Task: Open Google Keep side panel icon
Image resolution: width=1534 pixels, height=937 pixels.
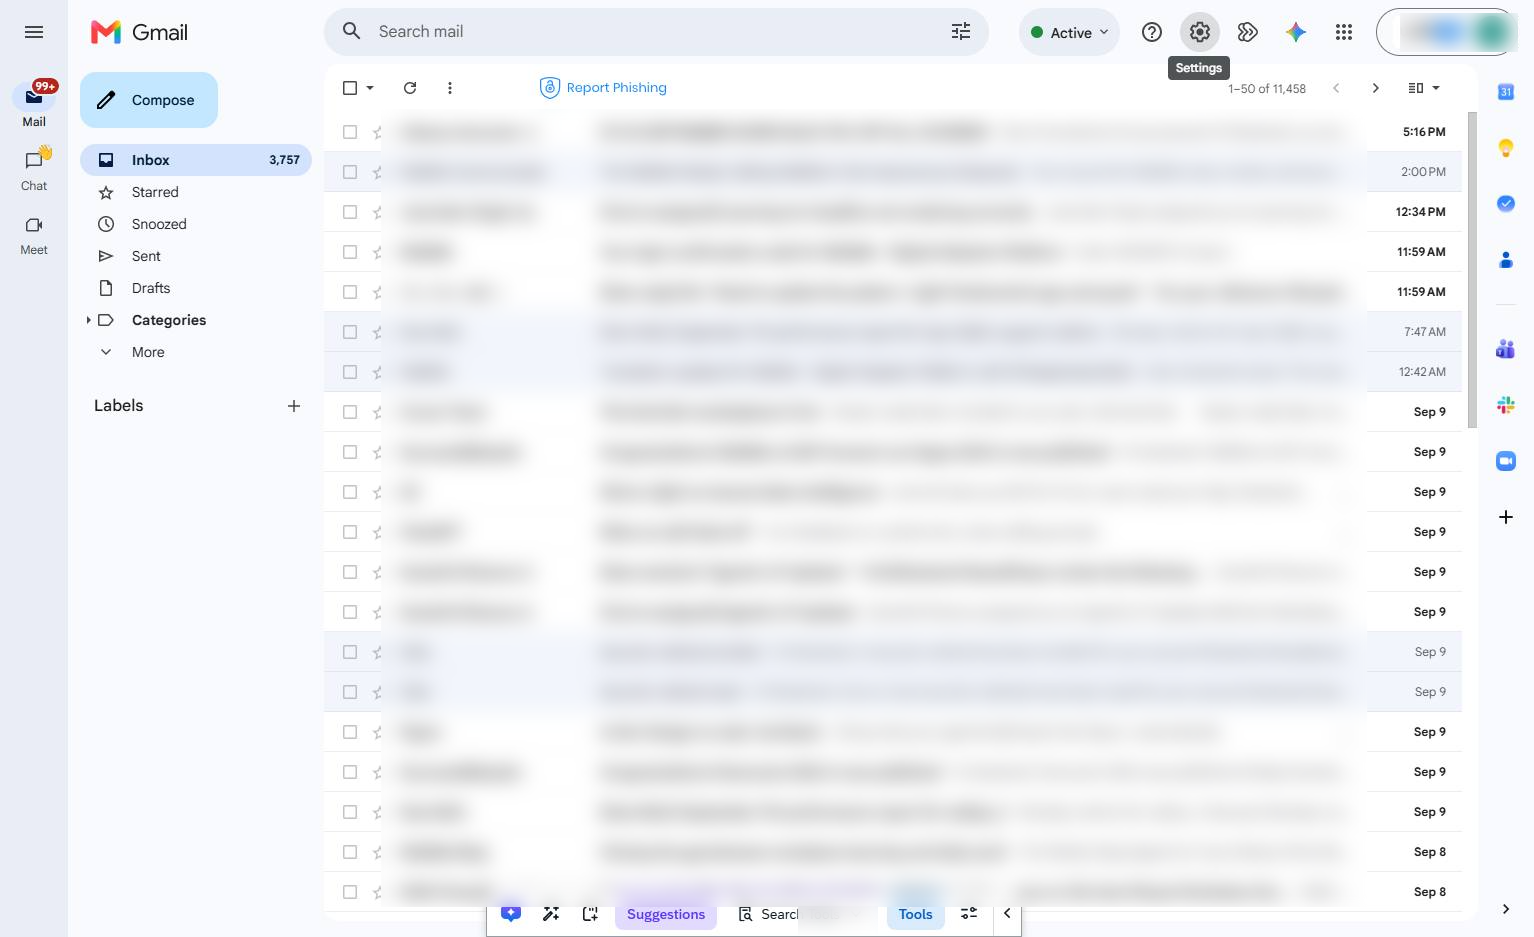Action: click(1505, 148)
